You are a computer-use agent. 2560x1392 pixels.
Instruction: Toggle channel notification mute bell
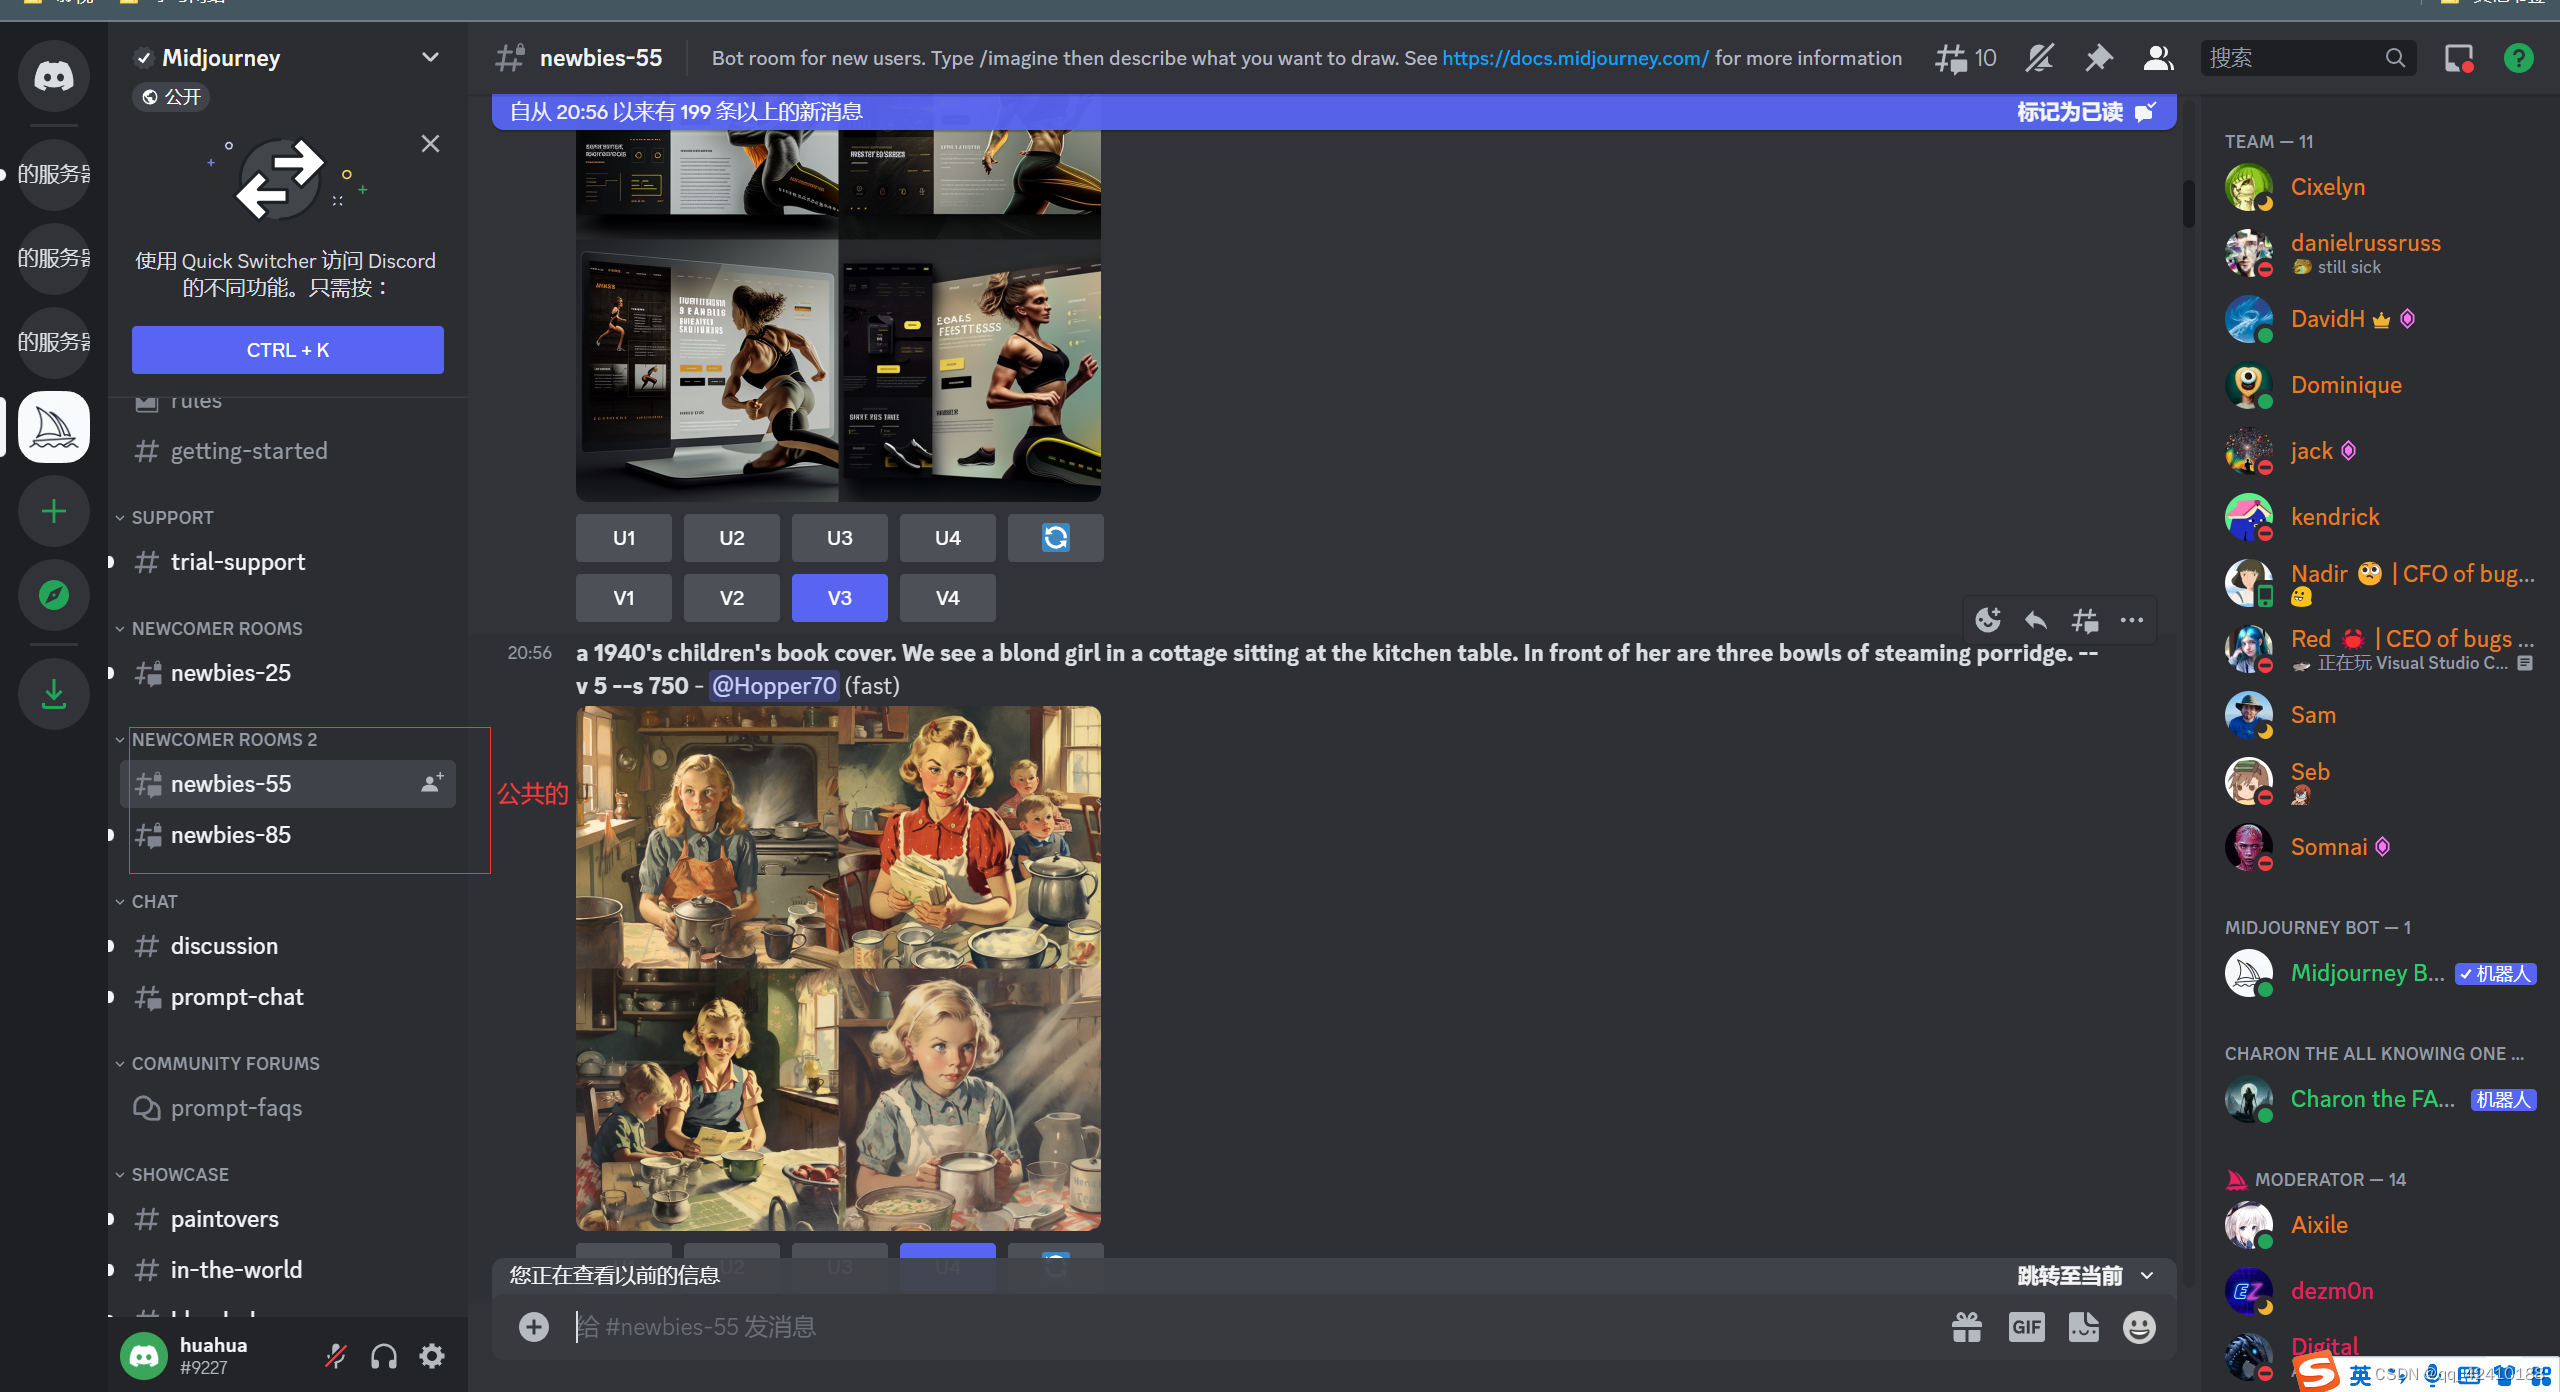click(2039, 58)
